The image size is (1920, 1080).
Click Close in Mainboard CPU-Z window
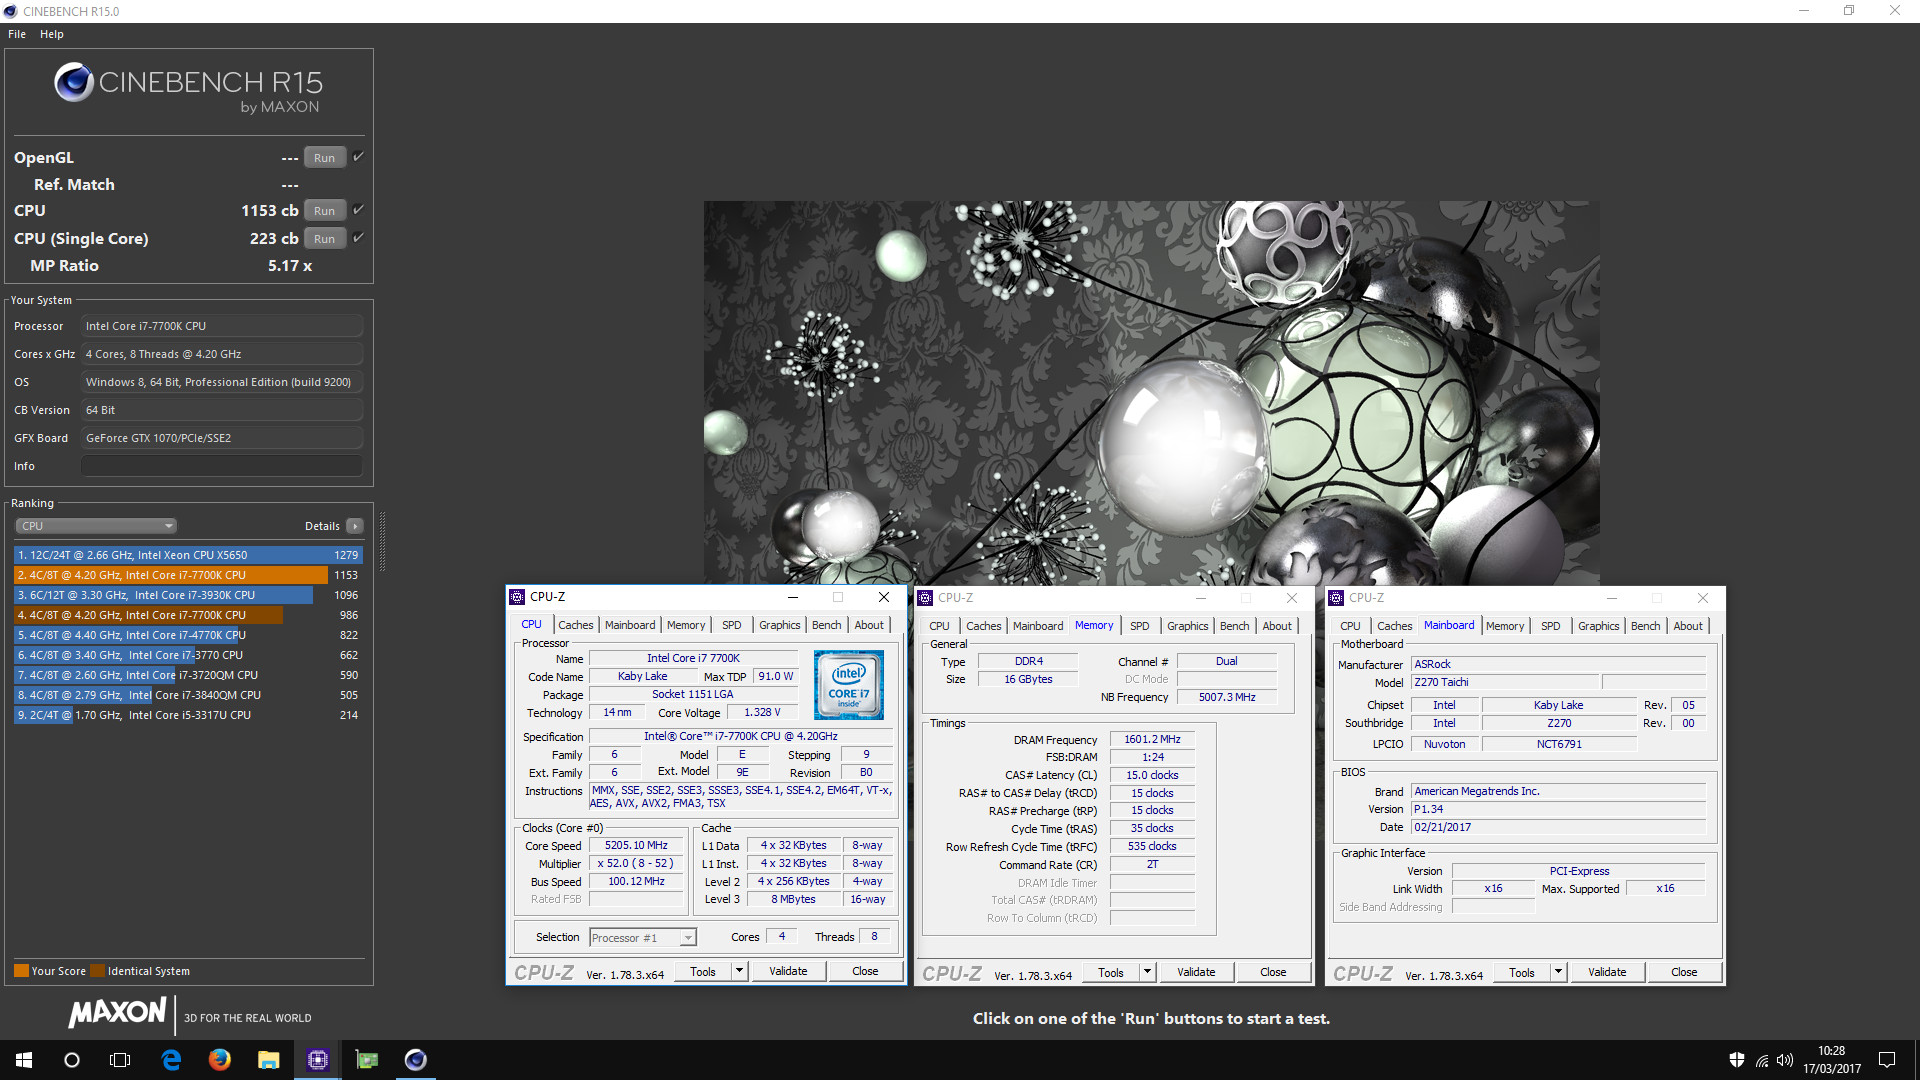(1684, 972)
